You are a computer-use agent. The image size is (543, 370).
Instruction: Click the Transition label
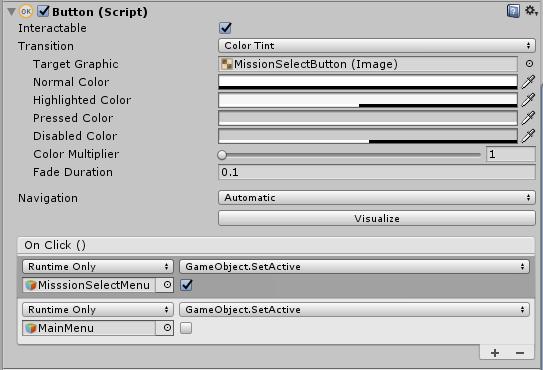click(46, 46)
